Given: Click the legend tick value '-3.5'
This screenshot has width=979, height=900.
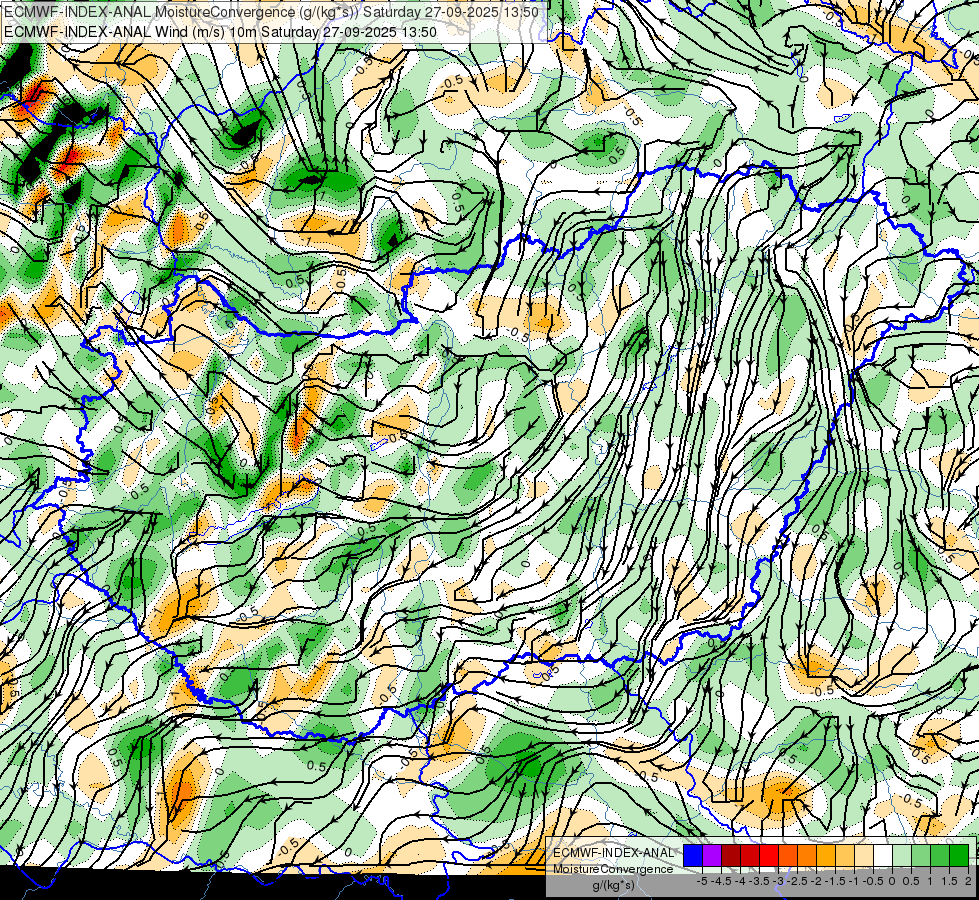Looking at the screenshot, I should pos(759,881).
